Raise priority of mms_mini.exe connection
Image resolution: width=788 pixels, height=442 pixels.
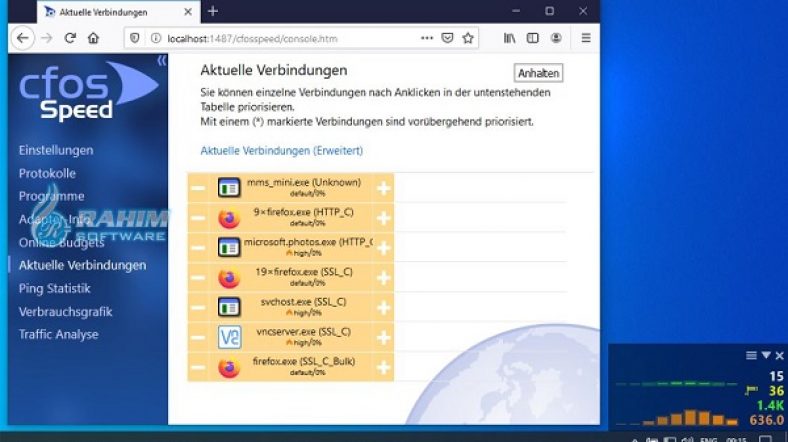point(383,188)
